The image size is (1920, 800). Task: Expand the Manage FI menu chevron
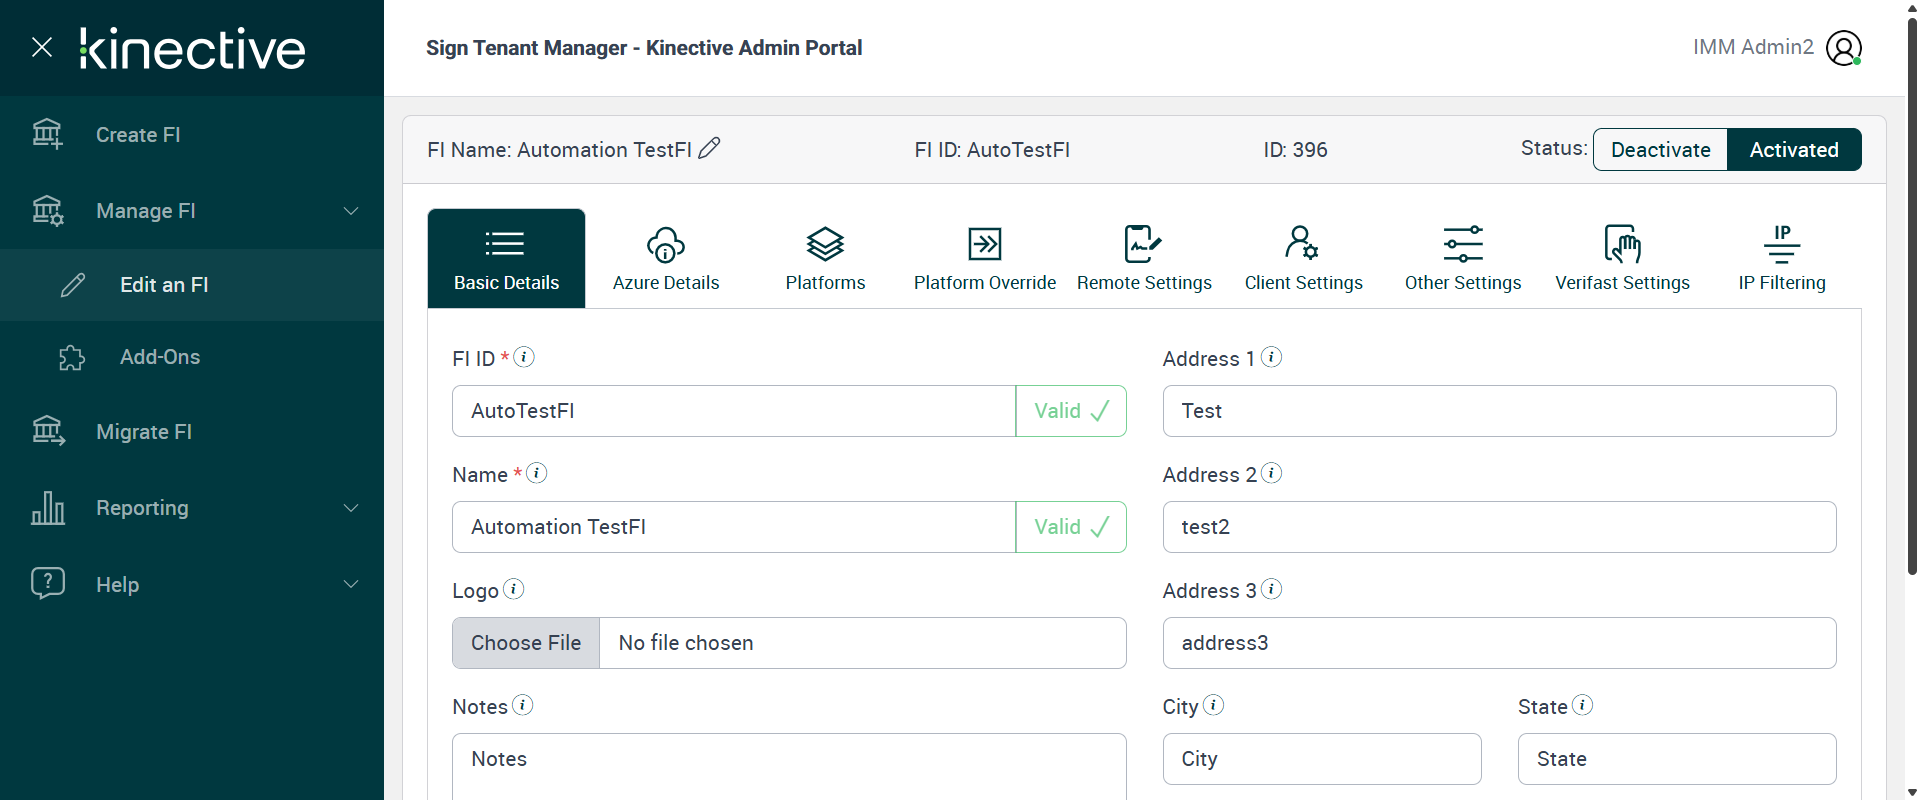[351, 211]
